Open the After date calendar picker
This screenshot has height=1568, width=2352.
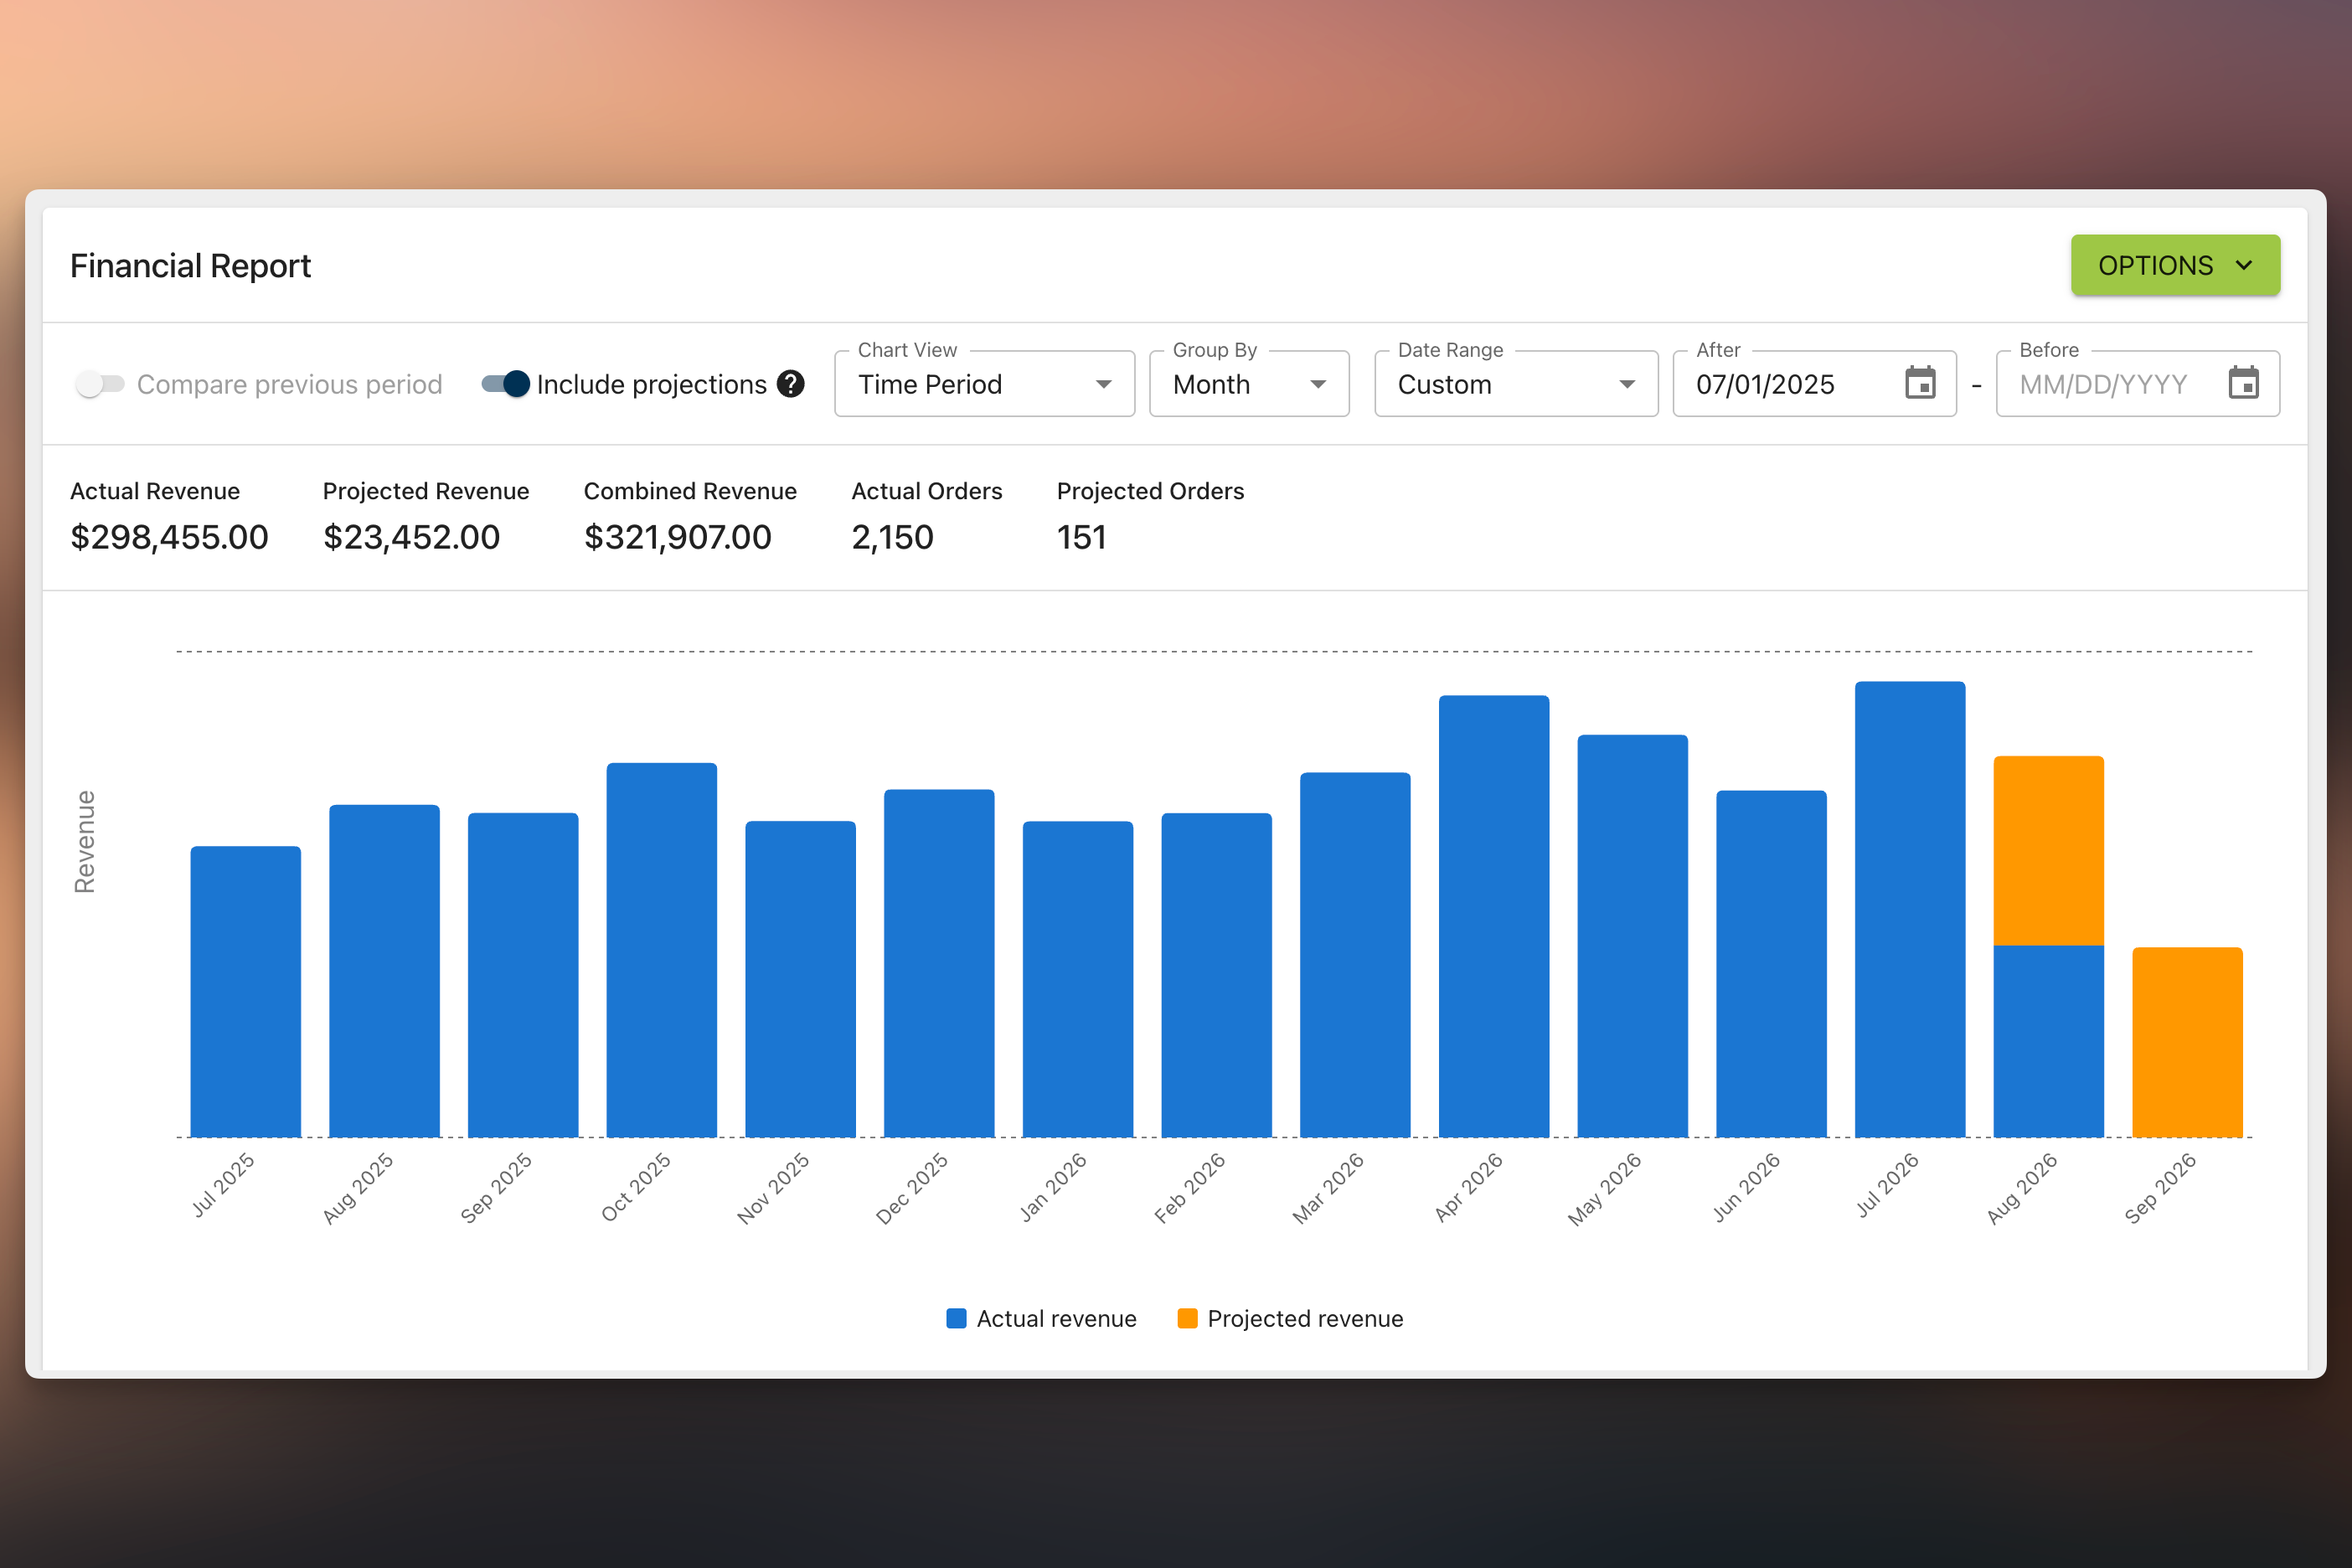(1920, 384)
